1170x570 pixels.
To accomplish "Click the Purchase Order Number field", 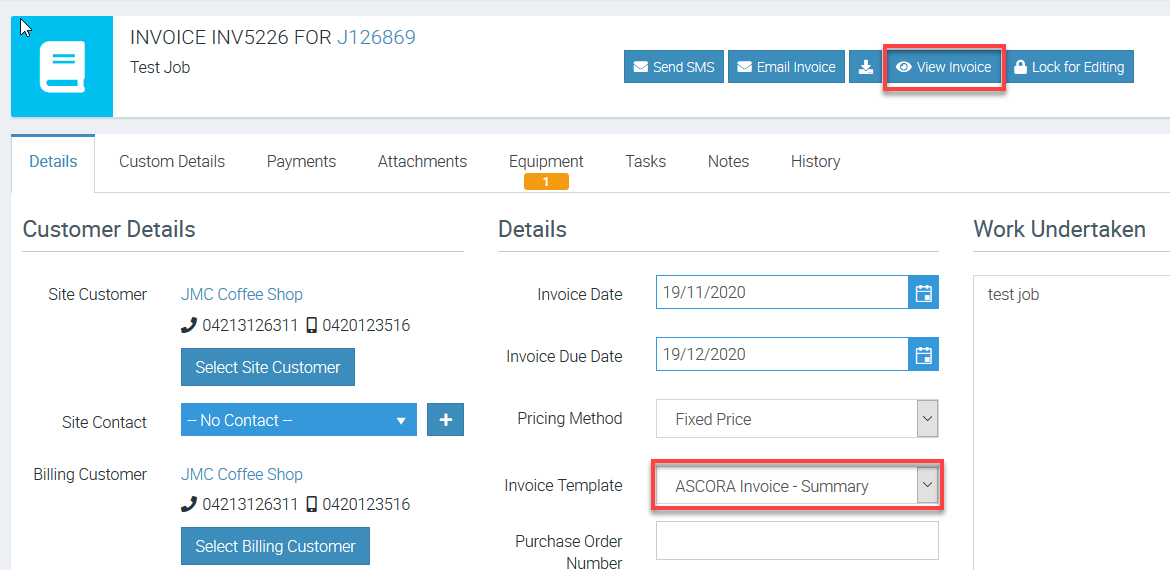I will pos(797,540).
